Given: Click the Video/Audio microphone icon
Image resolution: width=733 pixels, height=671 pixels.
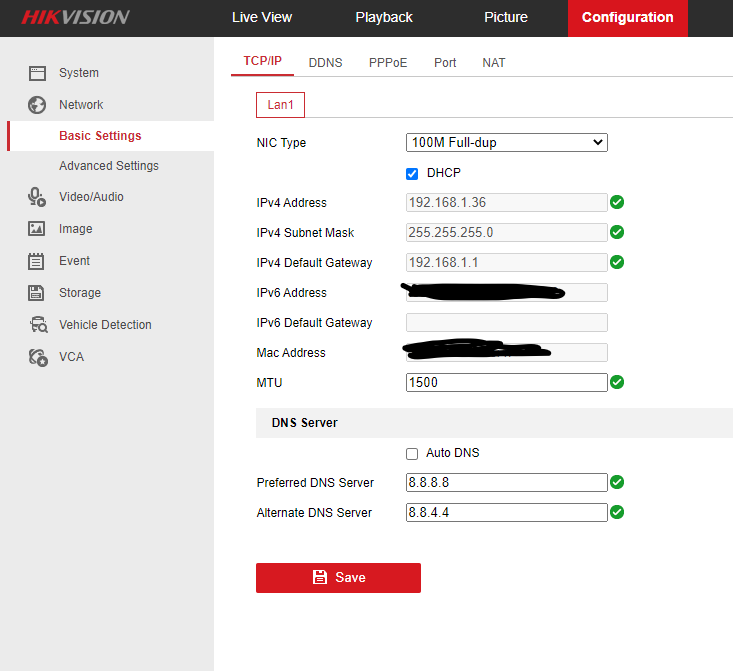Looking at the screenshot, I should coord(37,197).
